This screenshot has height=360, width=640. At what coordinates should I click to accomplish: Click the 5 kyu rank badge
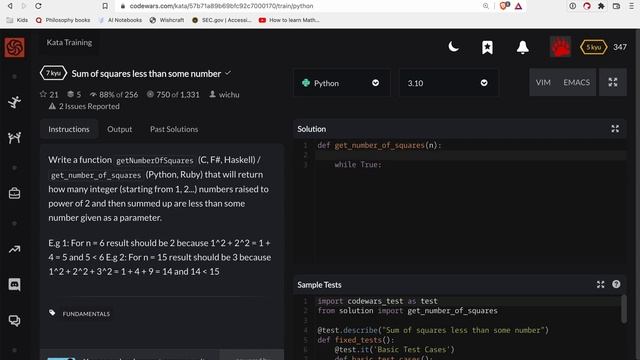pos(593,47)
